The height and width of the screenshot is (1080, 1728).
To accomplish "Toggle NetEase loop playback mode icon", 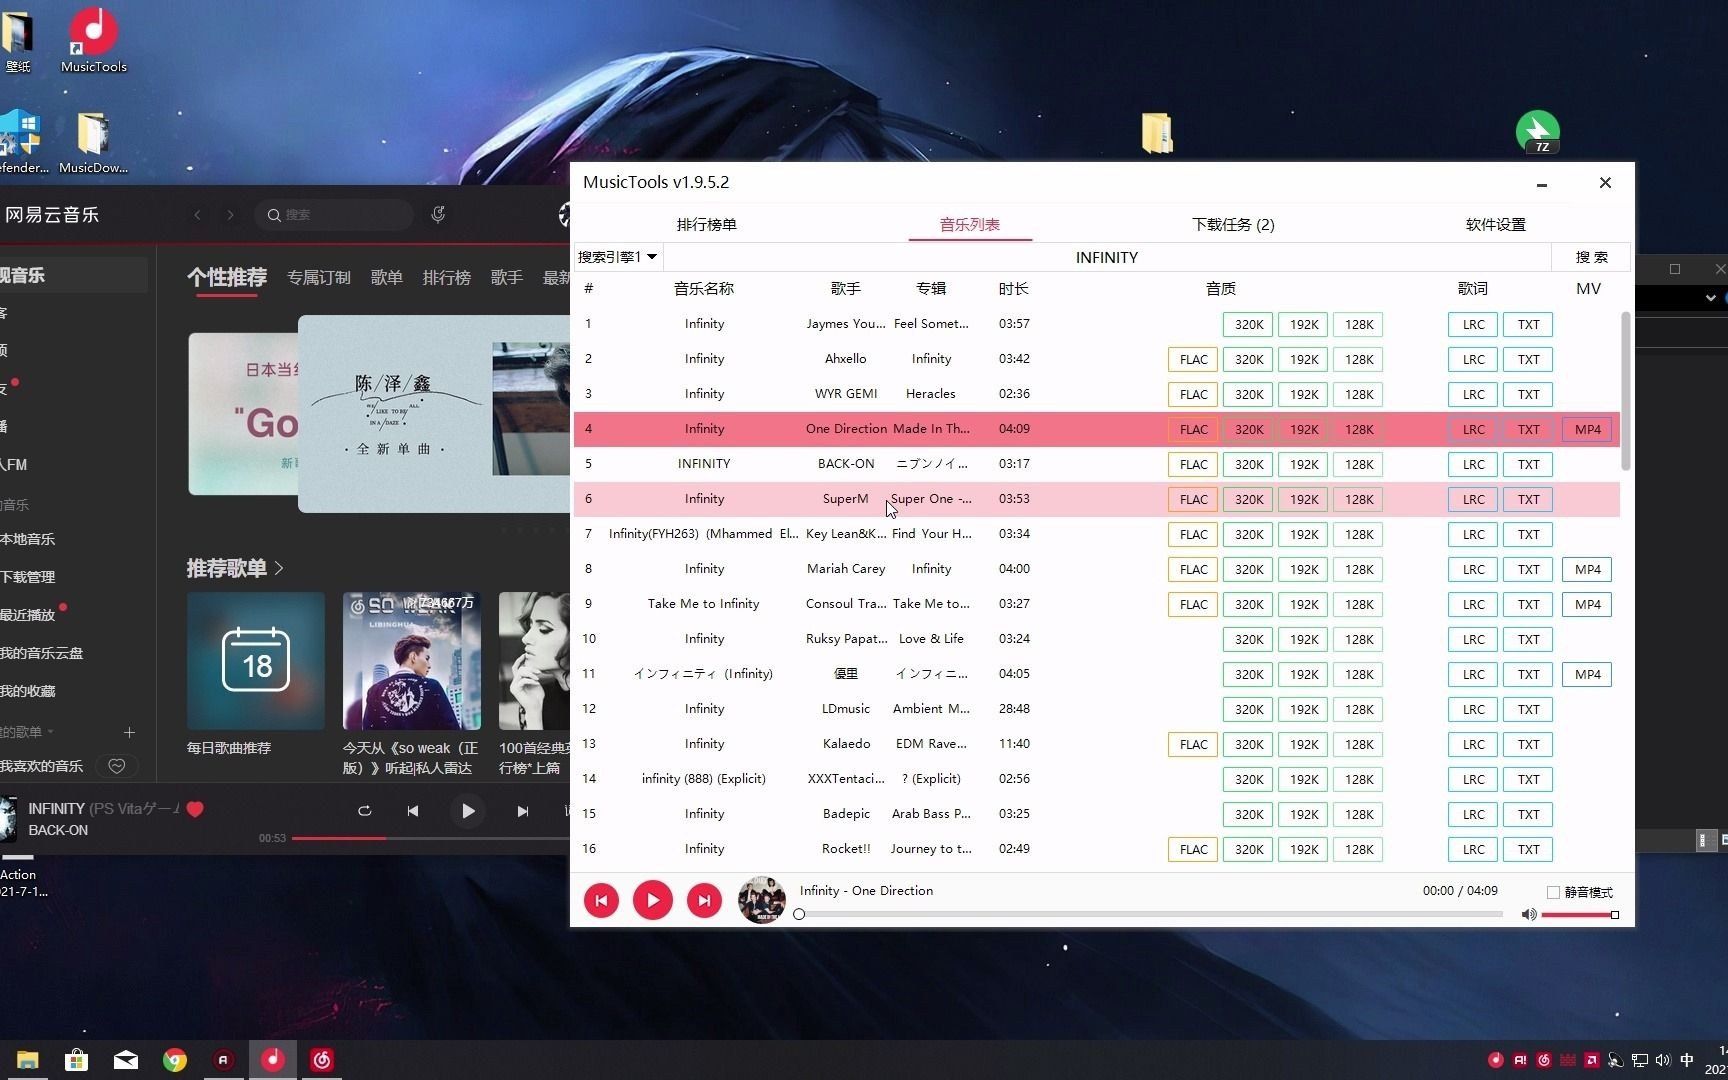I will coord(365,811).
